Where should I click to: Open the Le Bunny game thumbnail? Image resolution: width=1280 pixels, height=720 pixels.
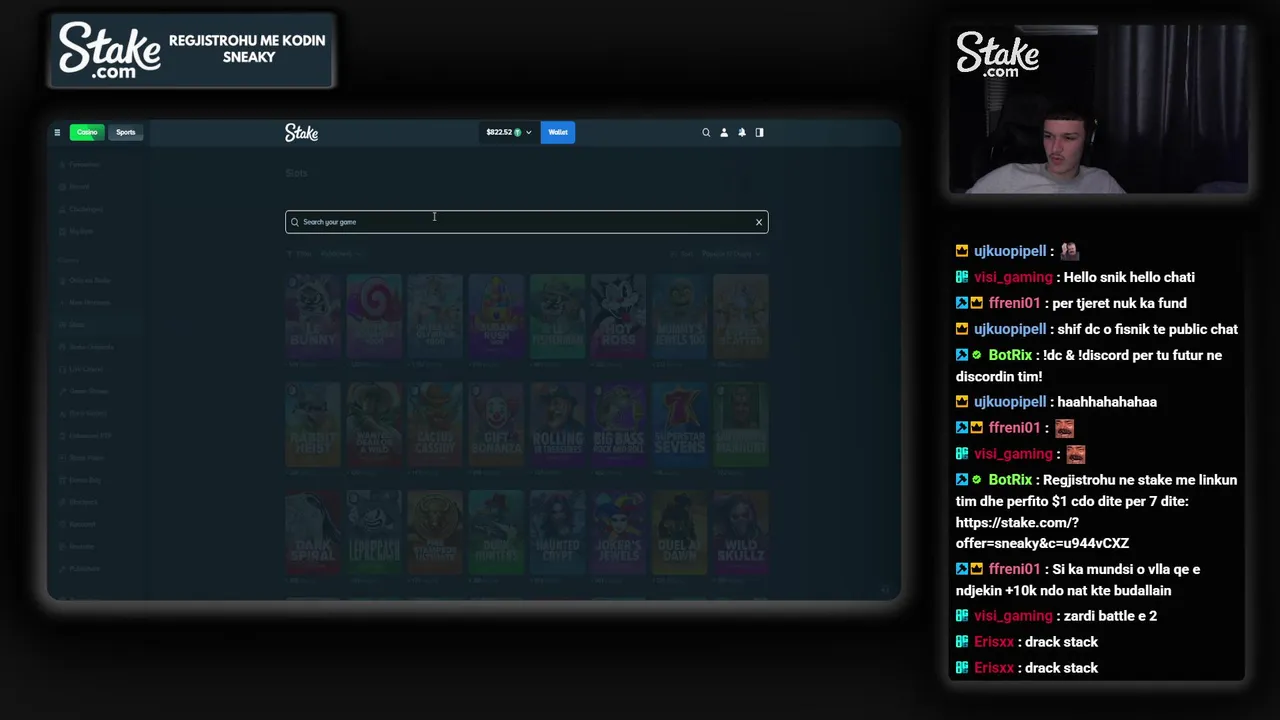click(x=313, y=316)
